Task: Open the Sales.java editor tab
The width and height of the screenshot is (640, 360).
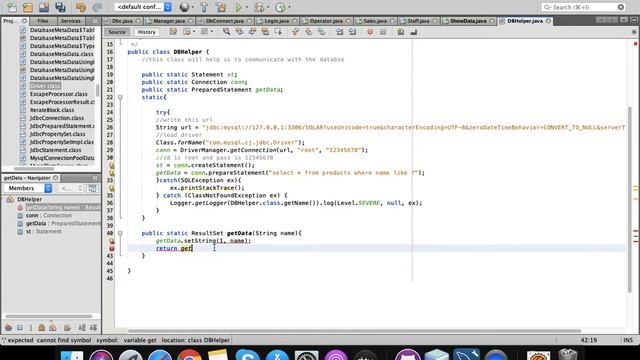Action: 375,21
